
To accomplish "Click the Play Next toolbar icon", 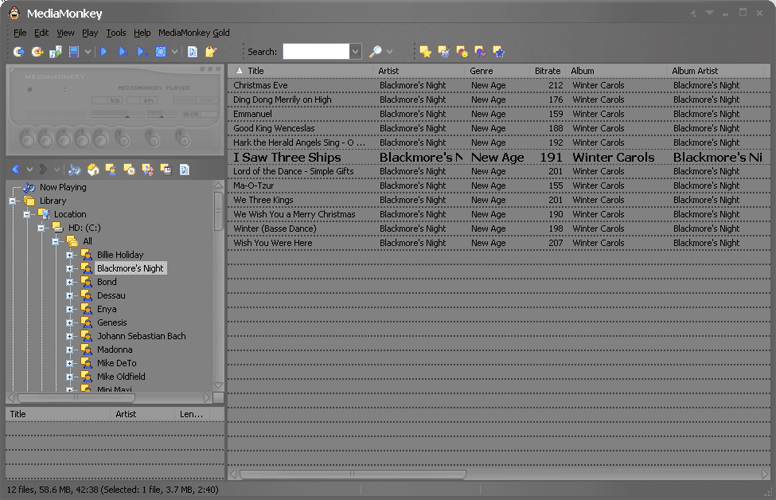I will [x=123, y=51].
